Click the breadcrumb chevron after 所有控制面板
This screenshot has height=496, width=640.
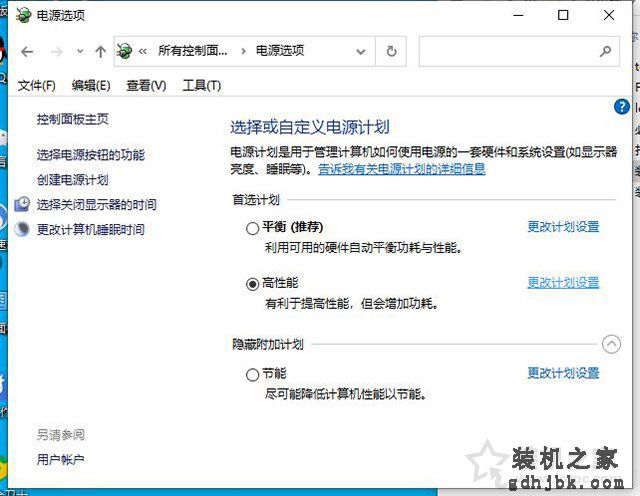pos(243,51)
